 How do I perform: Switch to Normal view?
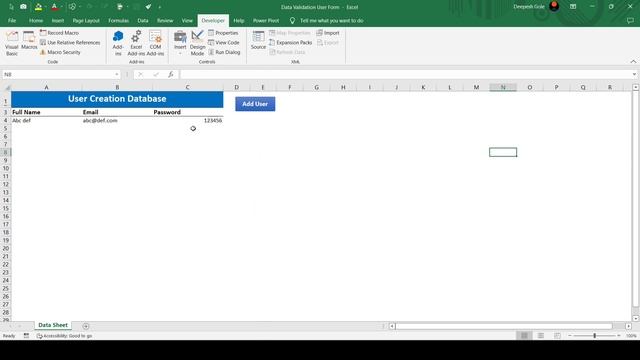[x=524, y=336]
